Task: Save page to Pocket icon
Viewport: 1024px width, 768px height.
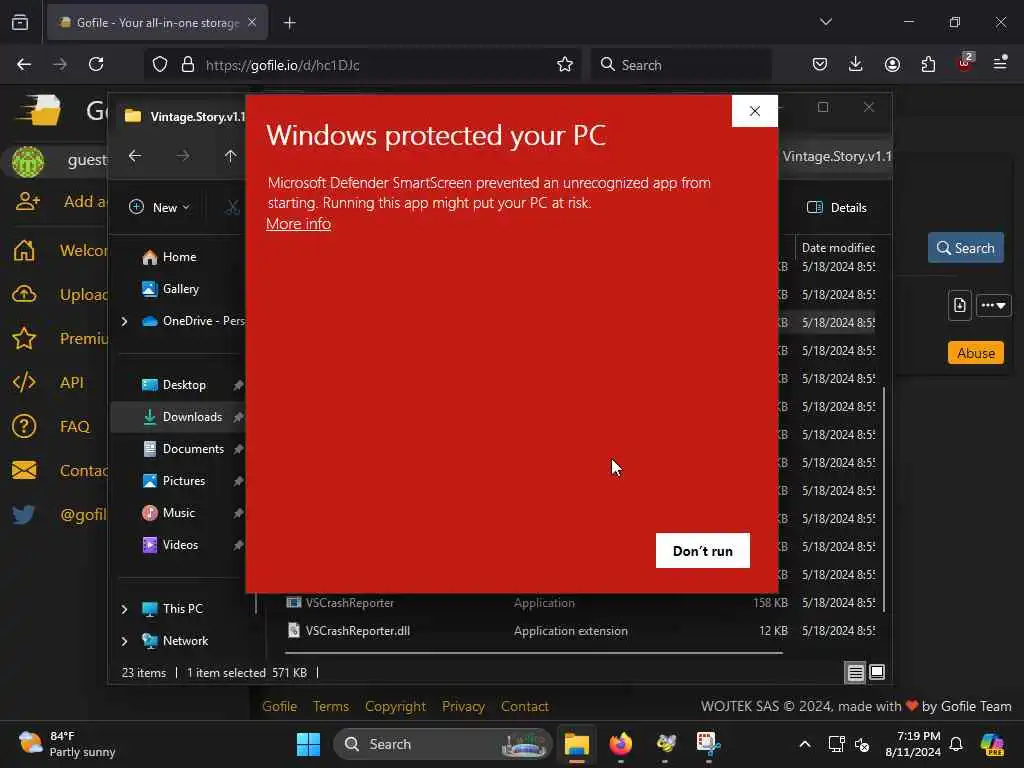Action: coord(820,64)
